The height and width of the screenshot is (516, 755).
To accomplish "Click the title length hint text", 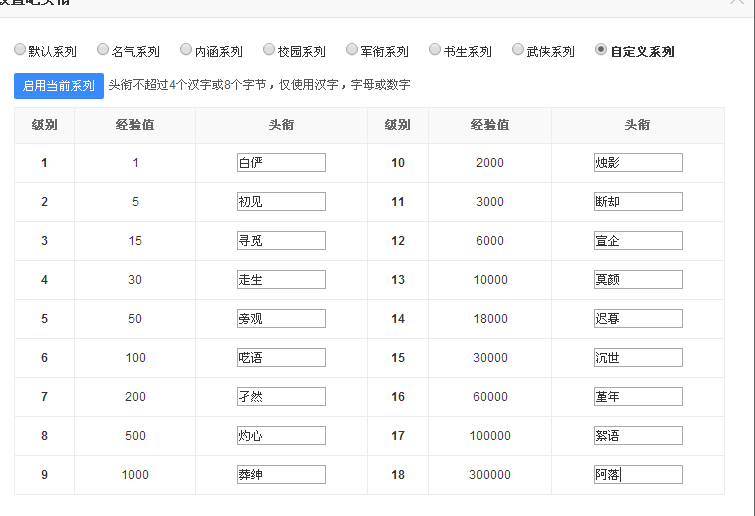I will 259,85.
